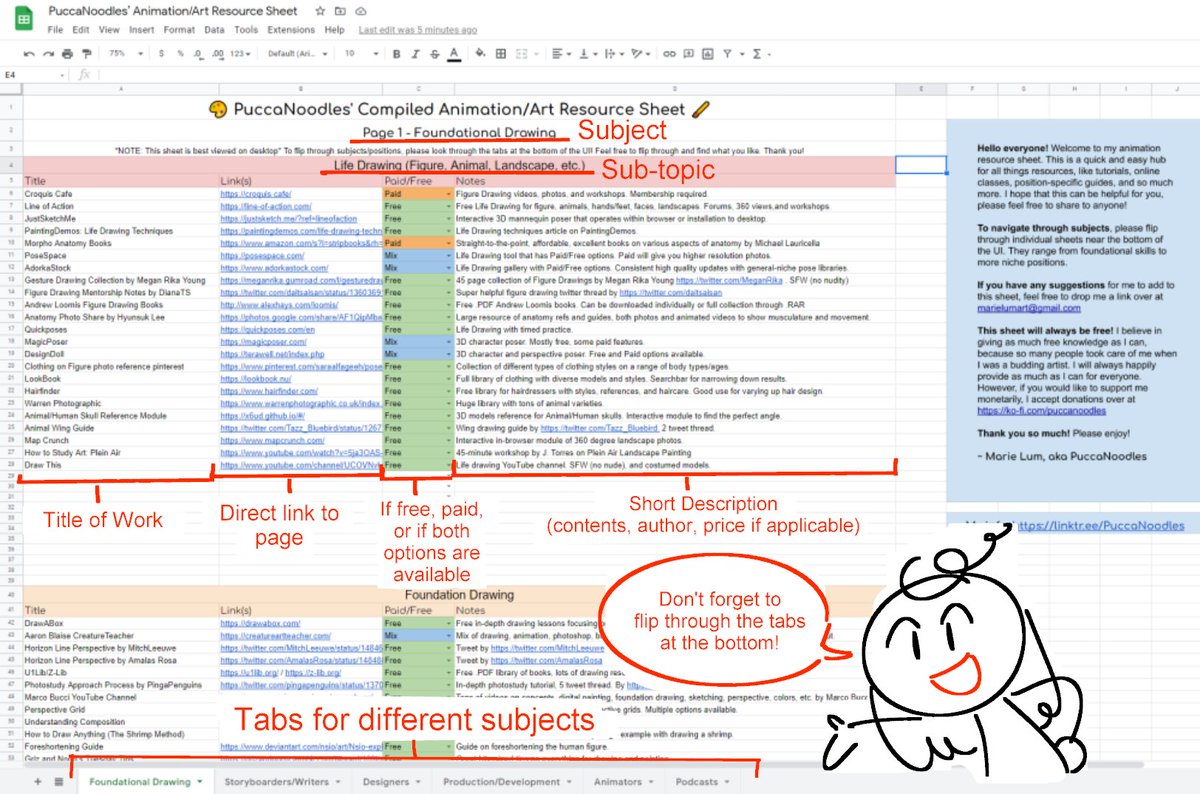Decrease decimal places (.0 icon)
Viewport: 1200px width, 794px height.
198,53
